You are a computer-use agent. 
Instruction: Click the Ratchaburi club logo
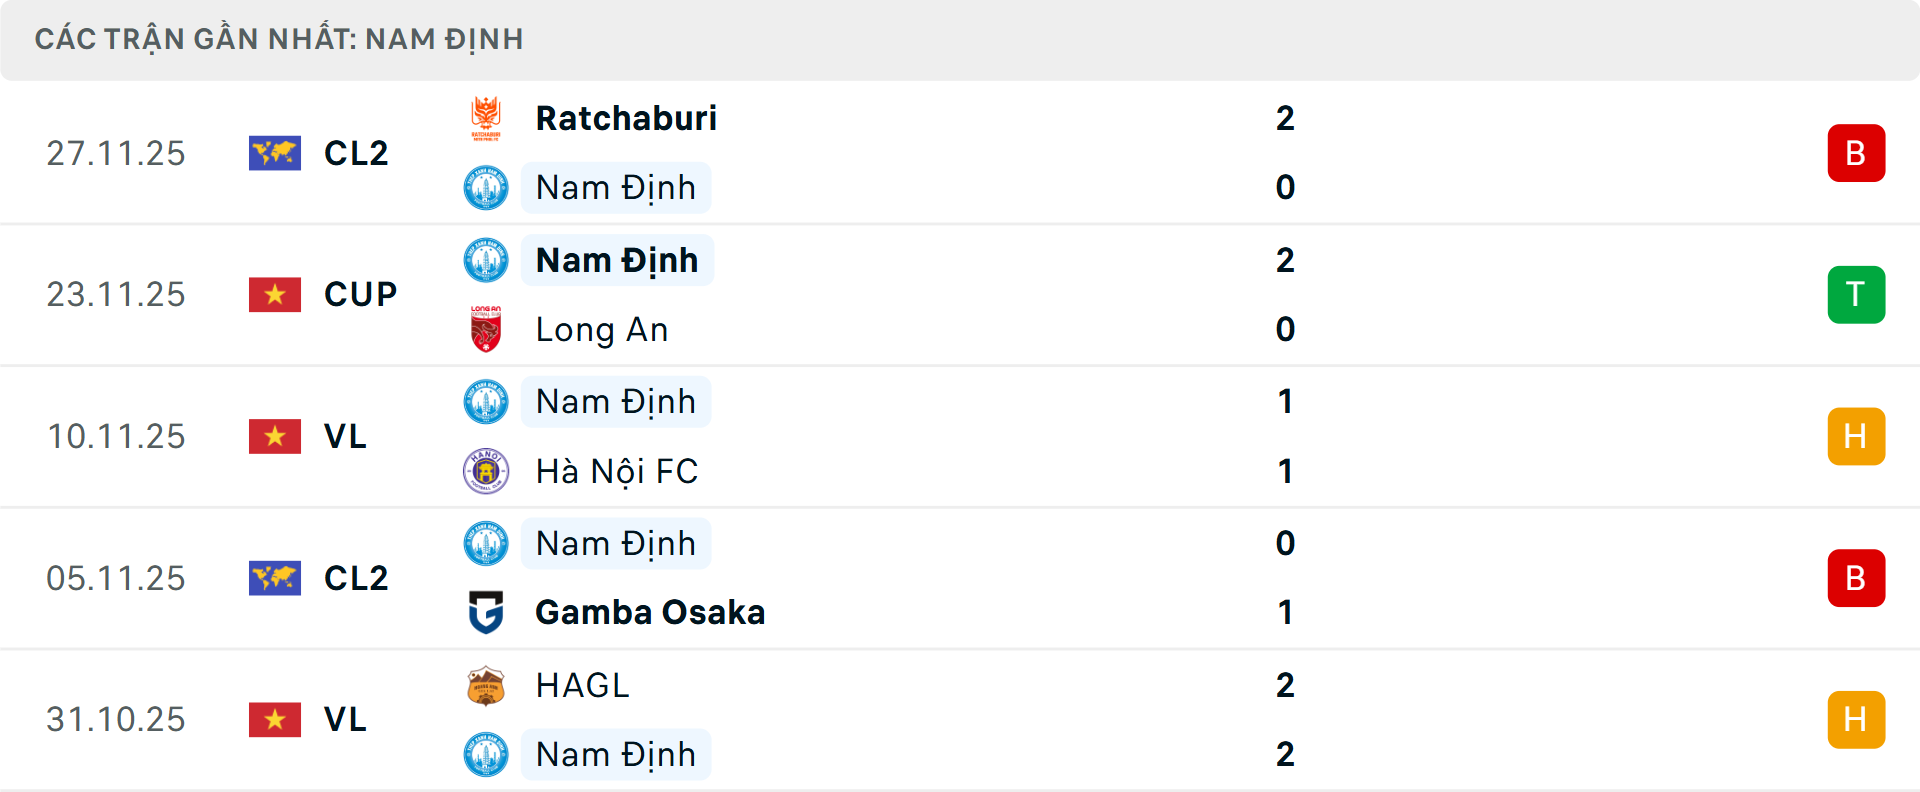tap(486, 118)
